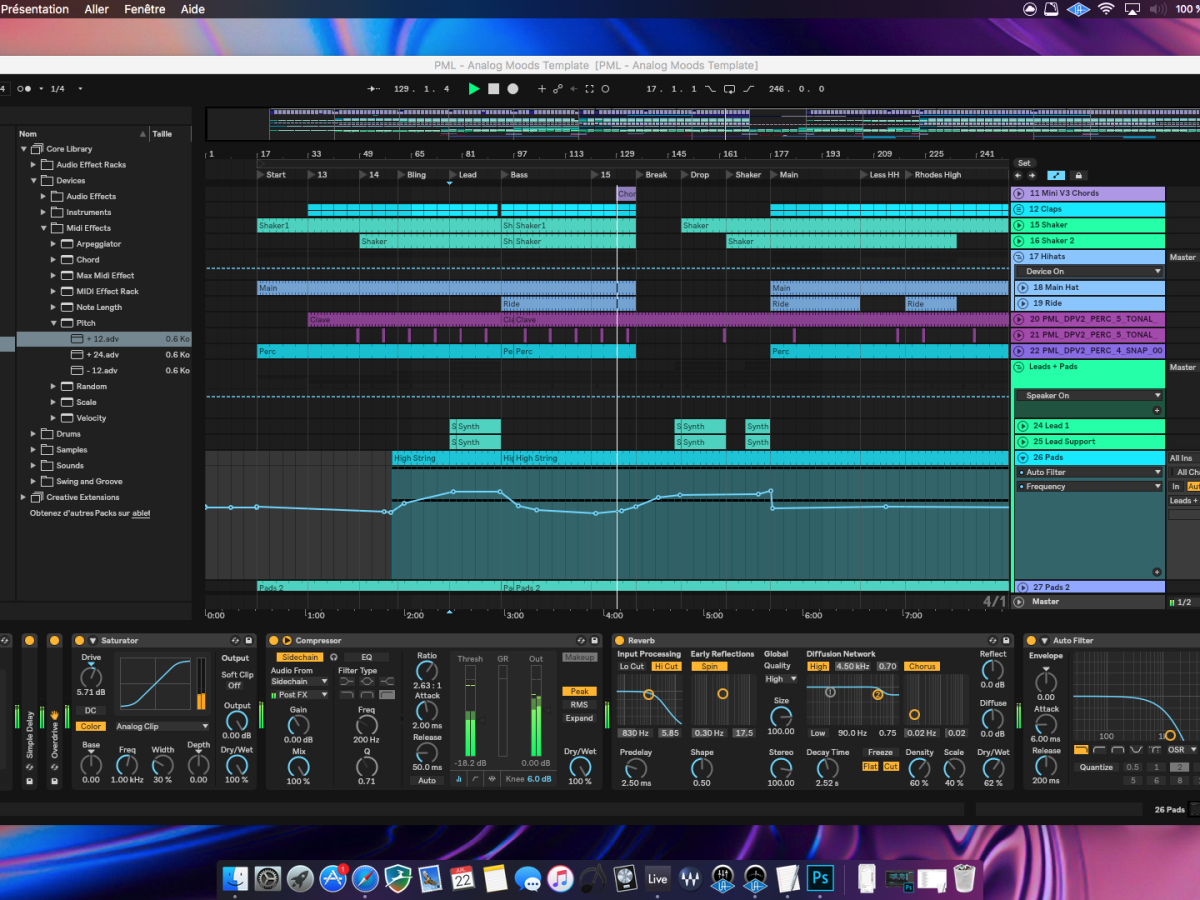Click the Saturator save preset disk icon
Screen dimensions: 1200x900
point(249,640)
